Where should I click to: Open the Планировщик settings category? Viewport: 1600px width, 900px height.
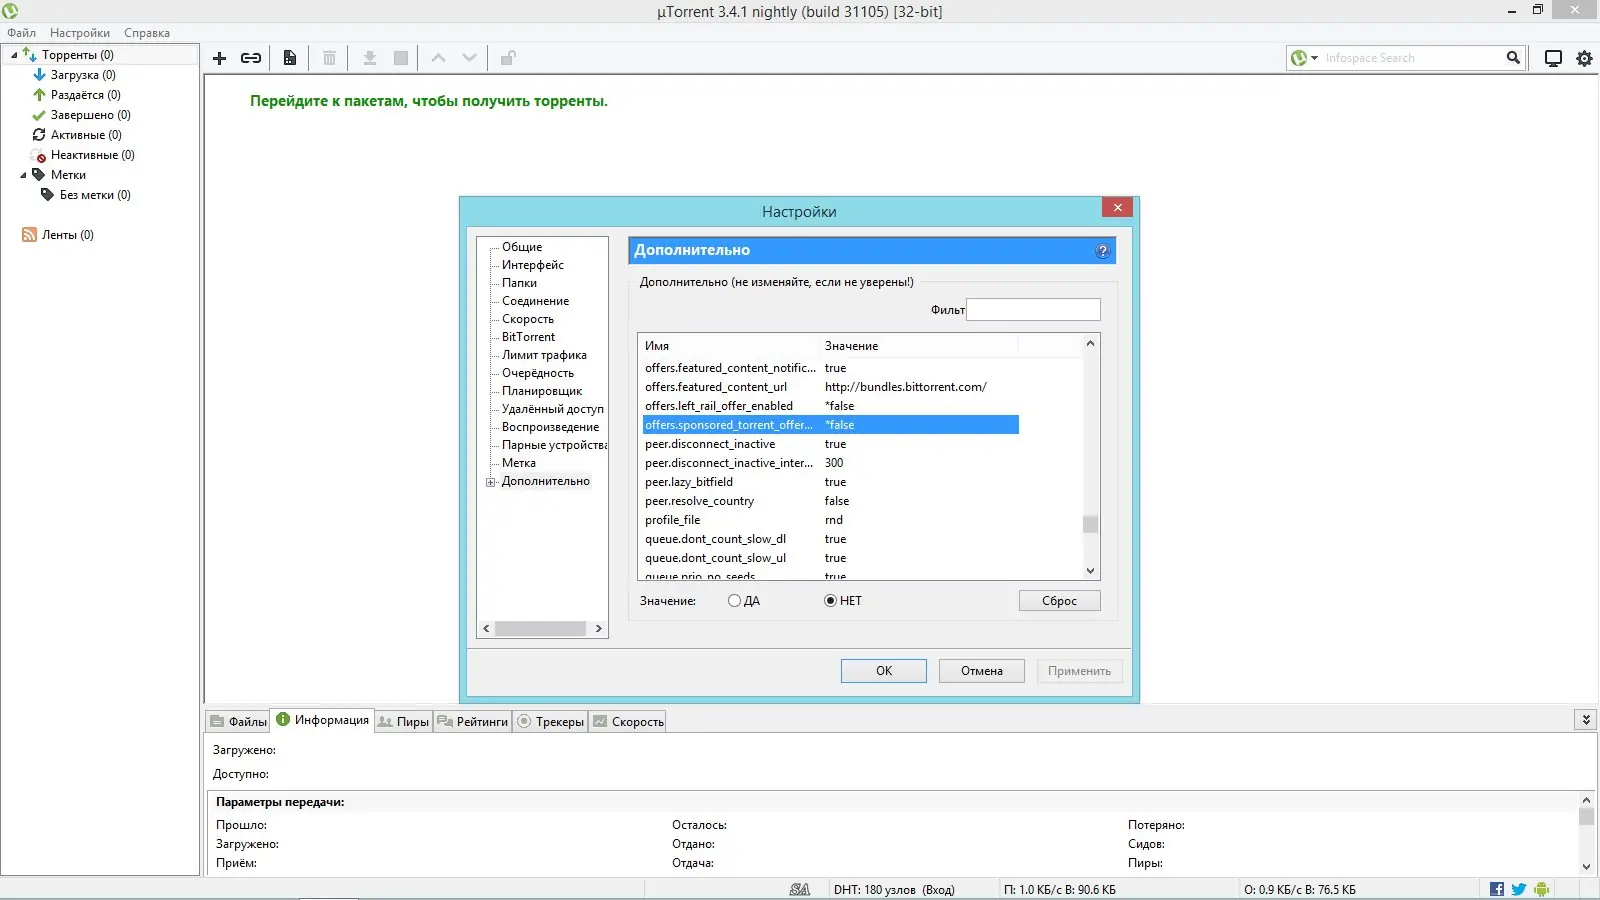542,391
